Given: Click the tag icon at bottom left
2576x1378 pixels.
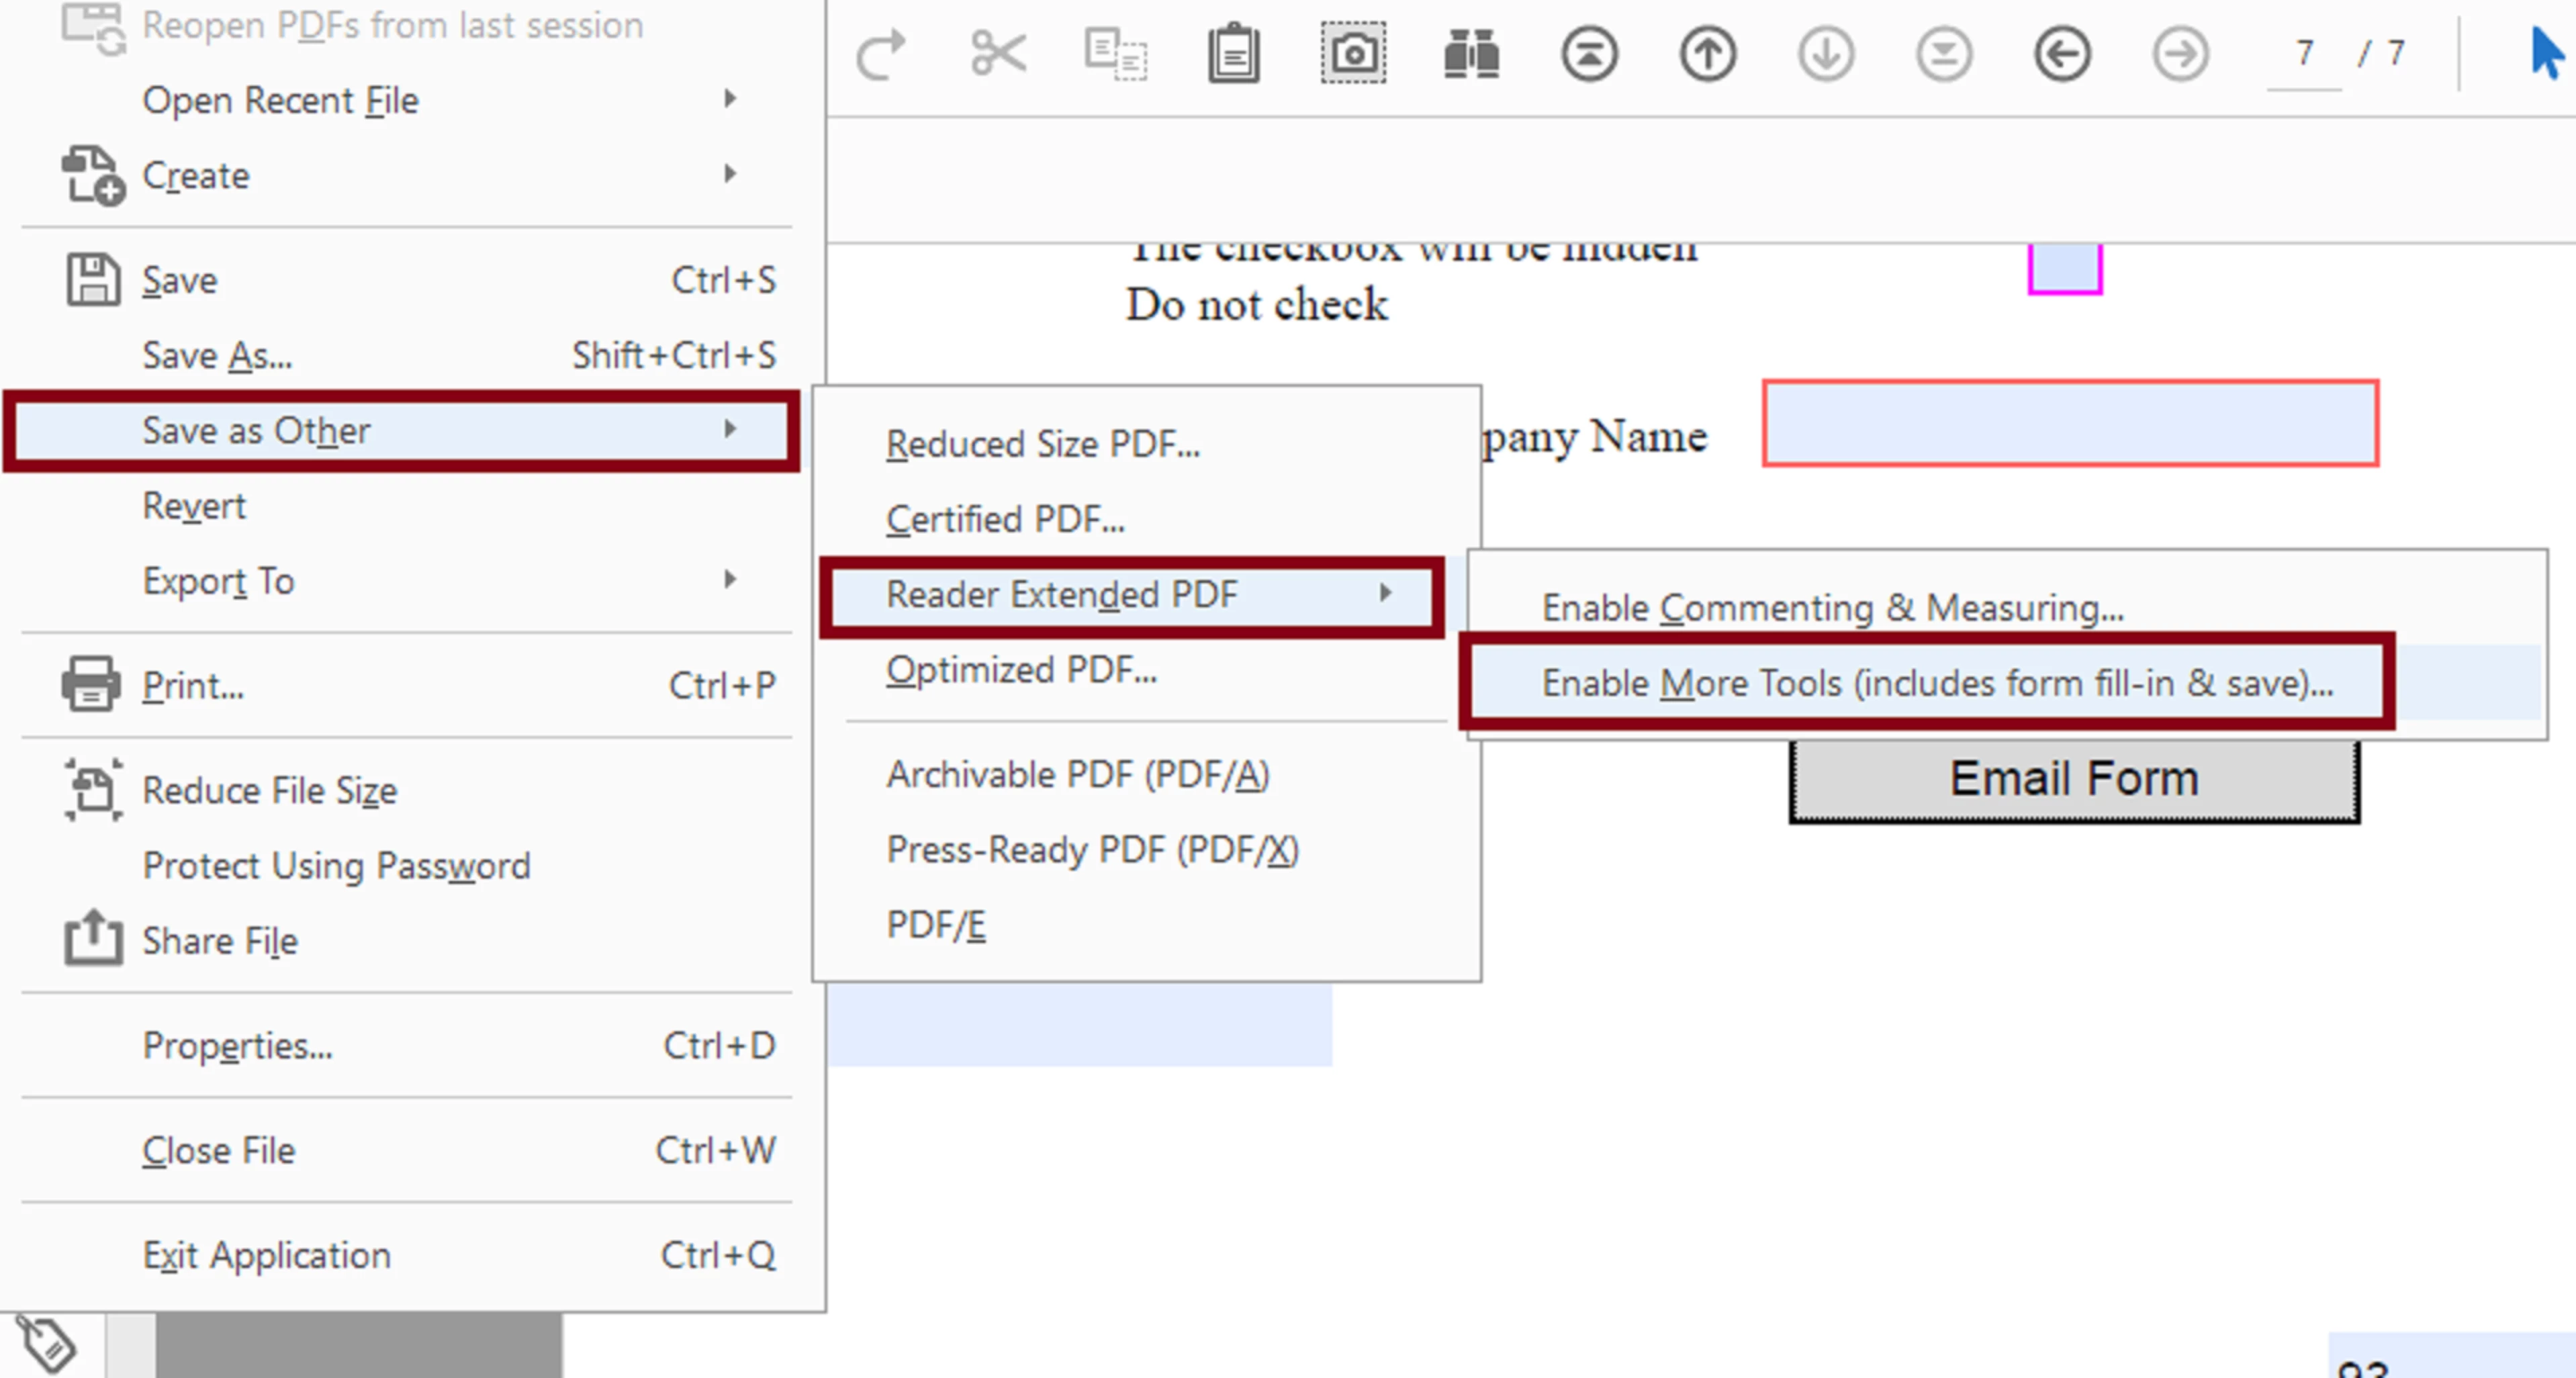Looking at the screenshot, I should [46, 1344].
